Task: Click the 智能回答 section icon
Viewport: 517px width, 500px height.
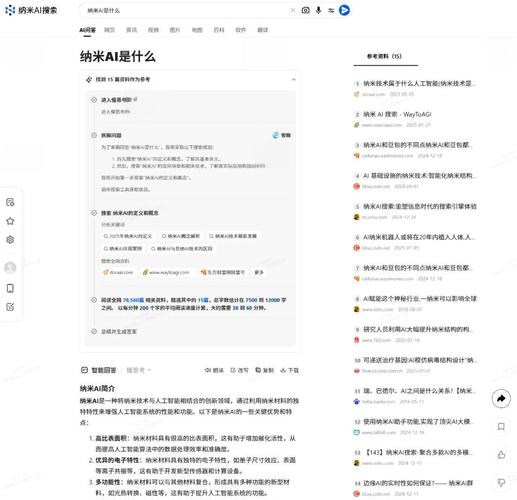Action: [x=84, y=370]
